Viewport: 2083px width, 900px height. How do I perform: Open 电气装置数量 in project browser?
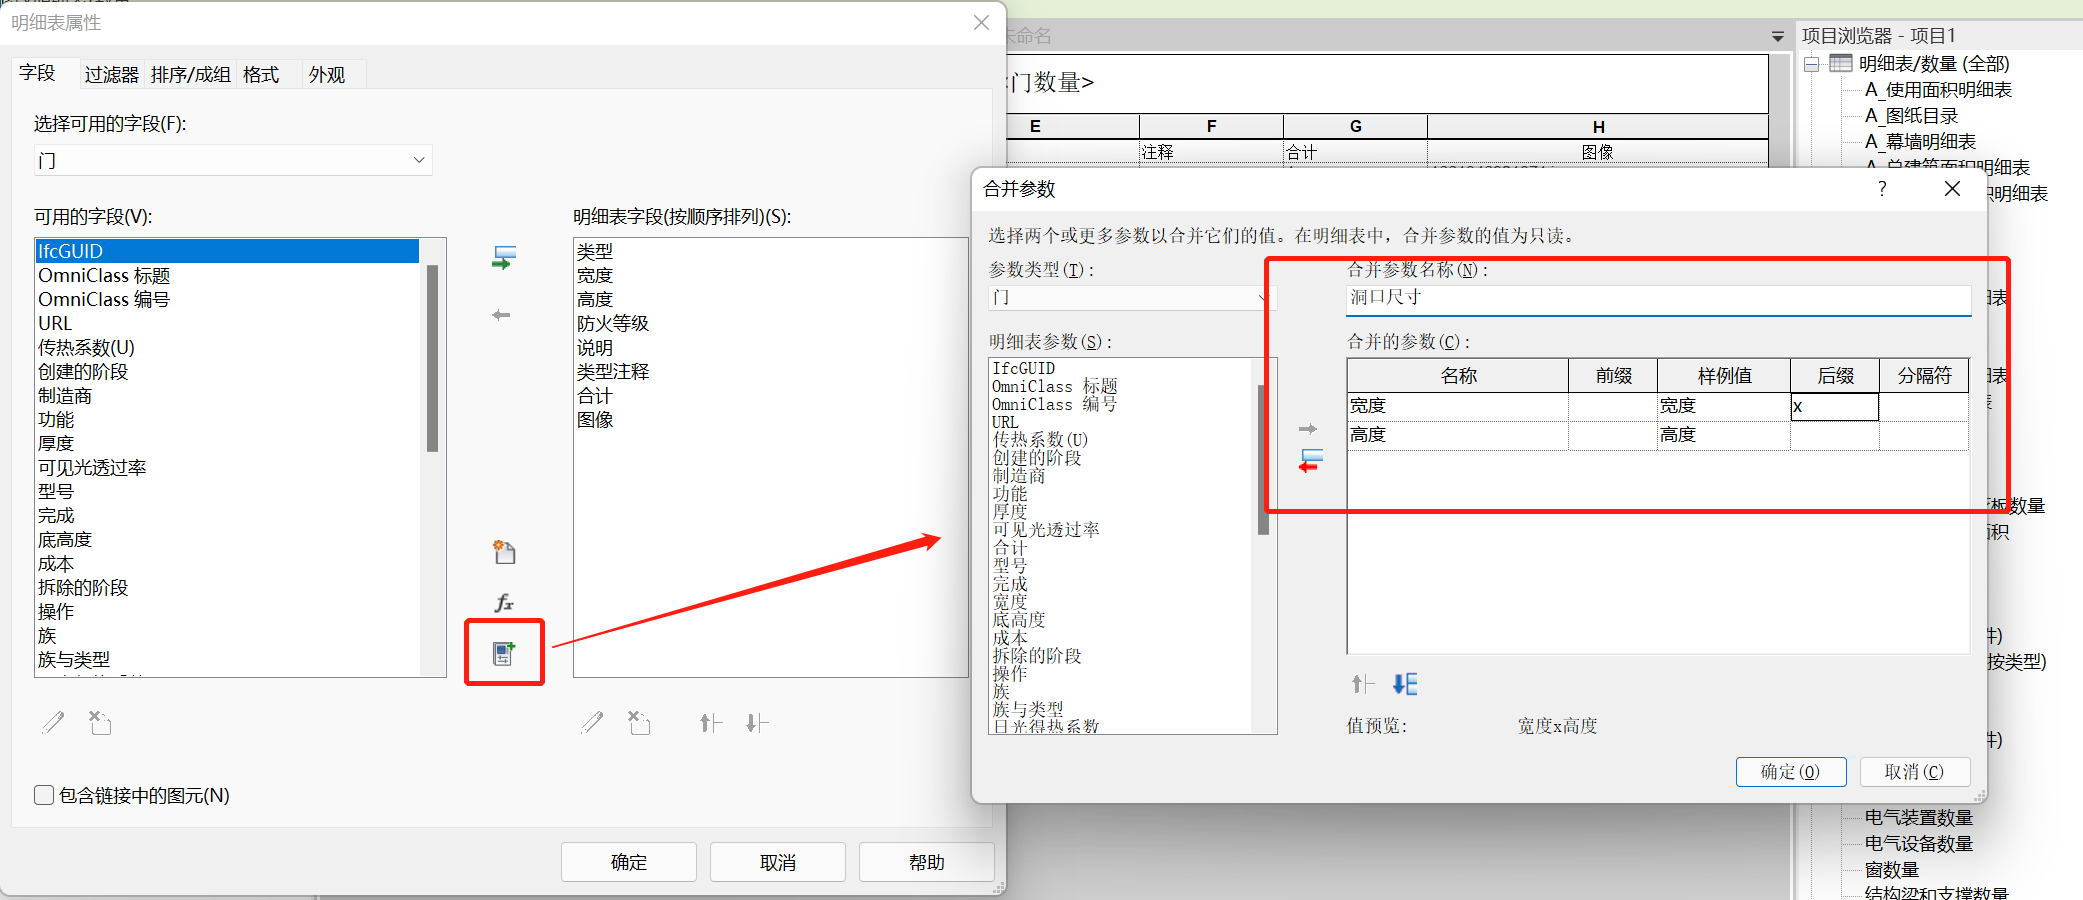1918,818
